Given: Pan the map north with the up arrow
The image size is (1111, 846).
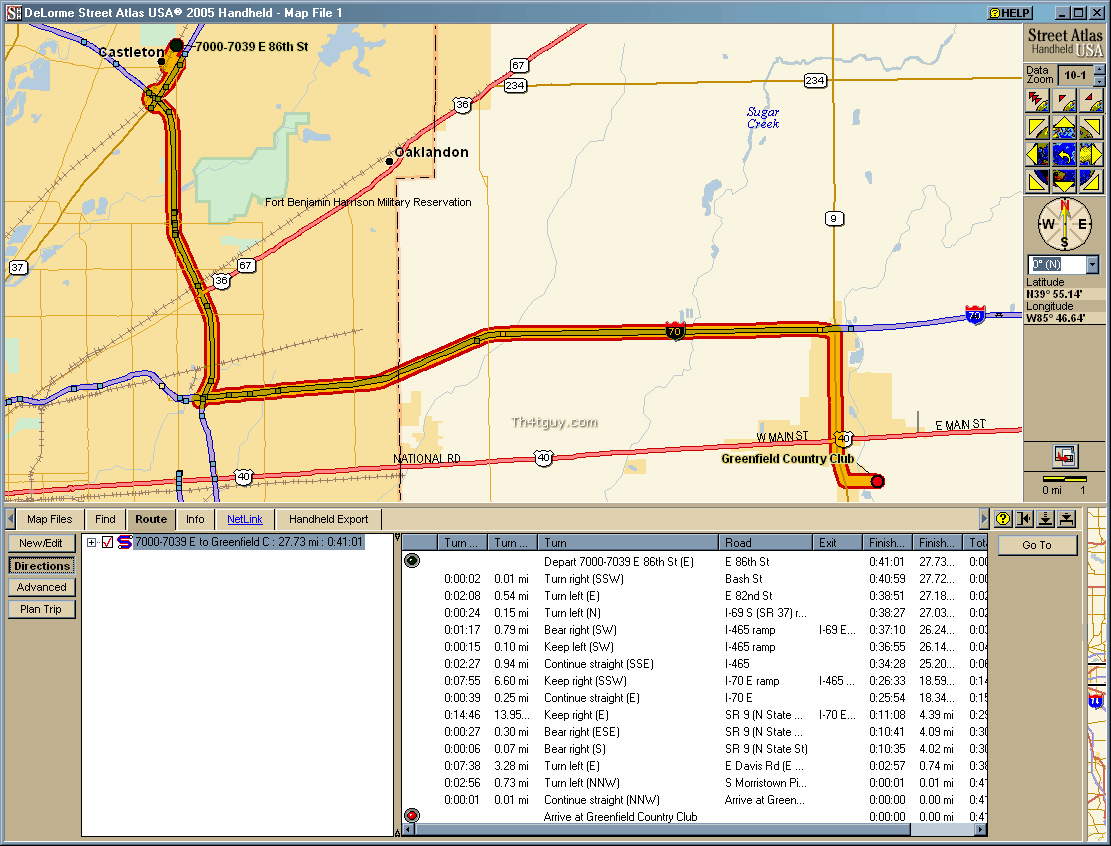Looking at the screenshot, I should 1064,128.
